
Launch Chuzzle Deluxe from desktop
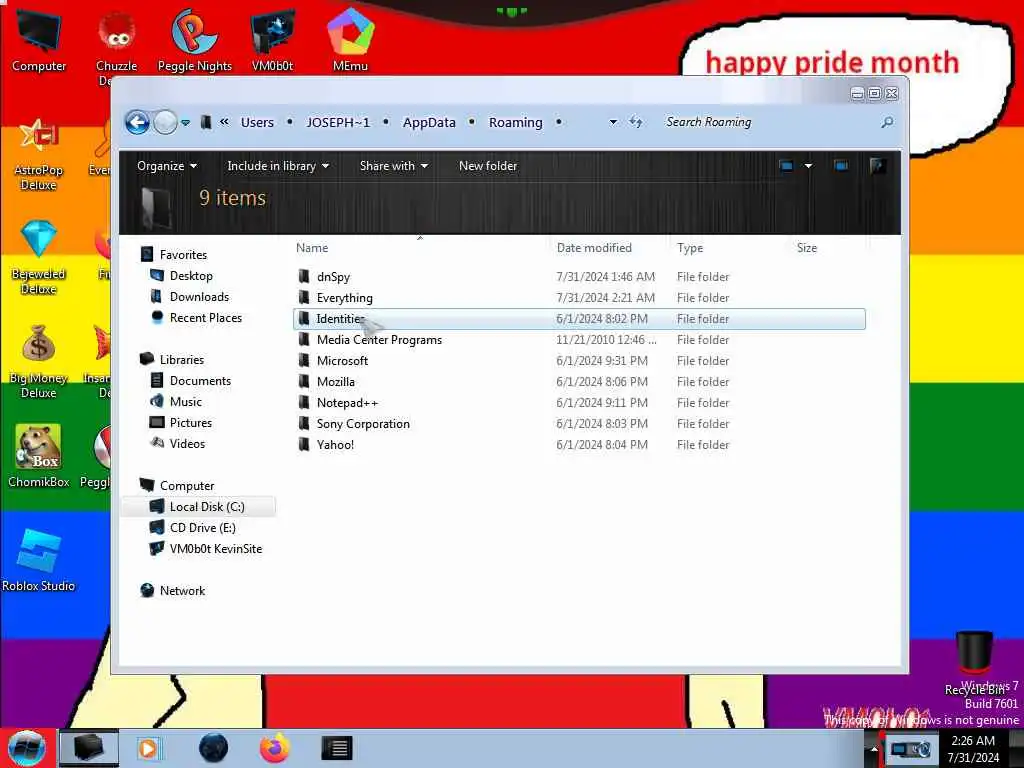[x=116, y=46]
